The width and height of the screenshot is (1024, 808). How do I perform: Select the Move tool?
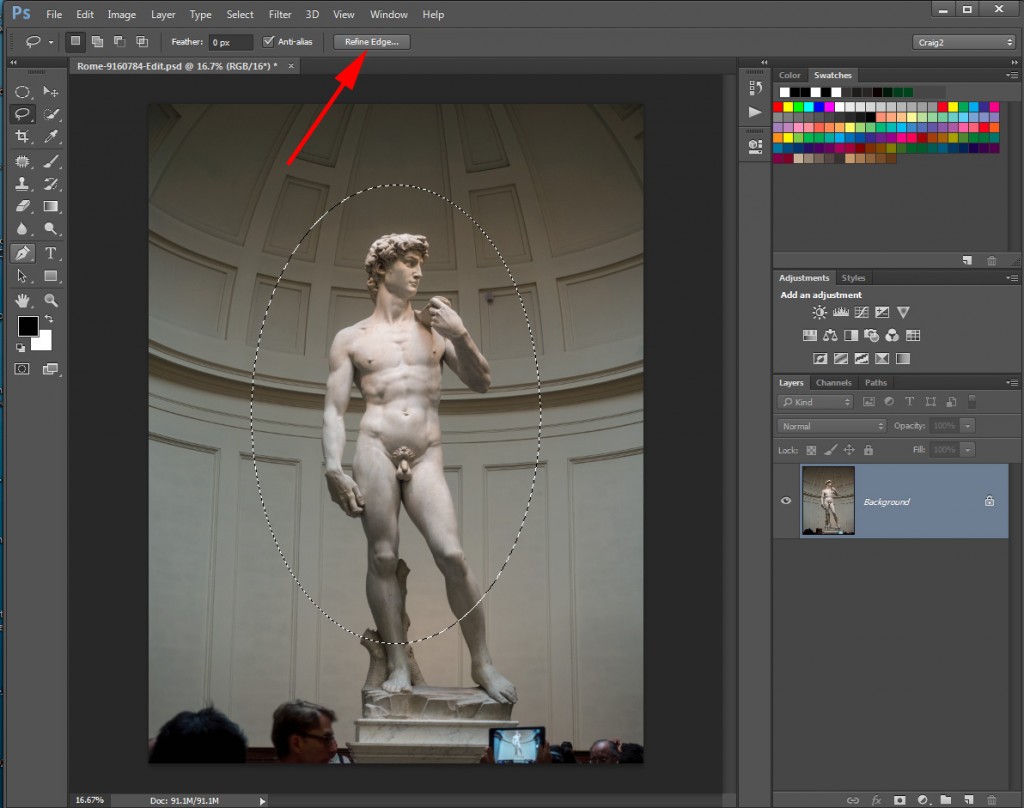(51, 92)
